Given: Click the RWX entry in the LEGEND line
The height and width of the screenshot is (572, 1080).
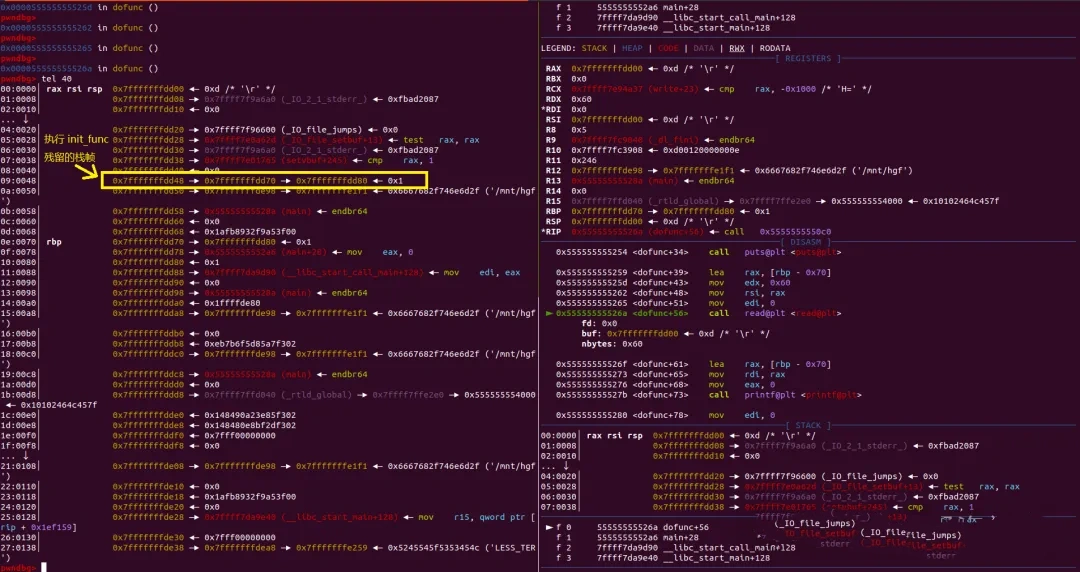Looking at the screenshot, I should [x=736, y=48].
